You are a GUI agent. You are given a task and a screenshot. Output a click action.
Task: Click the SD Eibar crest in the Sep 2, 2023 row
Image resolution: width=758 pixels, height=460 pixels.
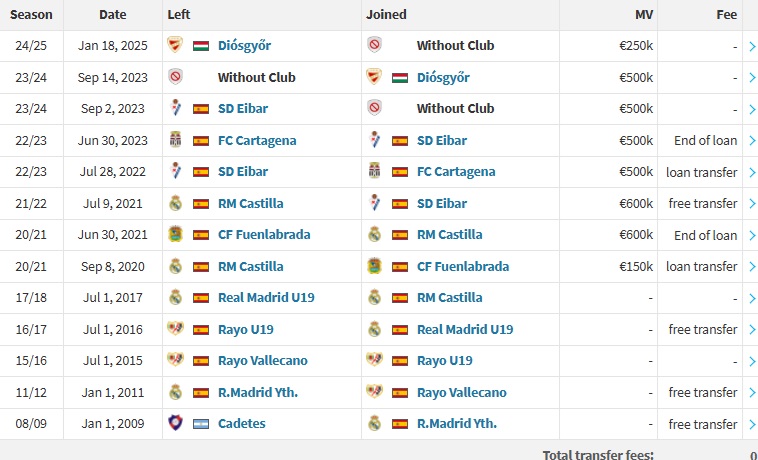[175, 108]
